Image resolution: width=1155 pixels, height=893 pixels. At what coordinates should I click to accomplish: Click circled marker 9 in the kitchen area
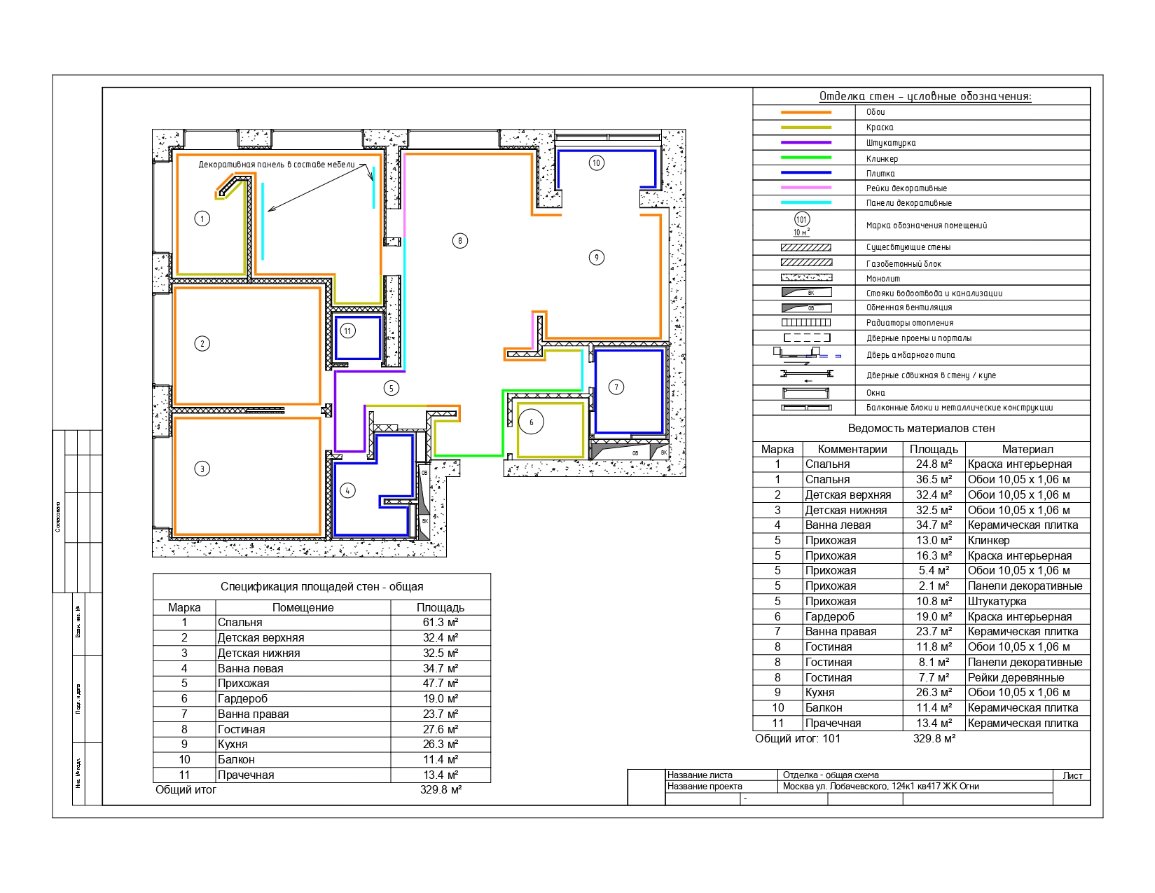tap(594, 258)
